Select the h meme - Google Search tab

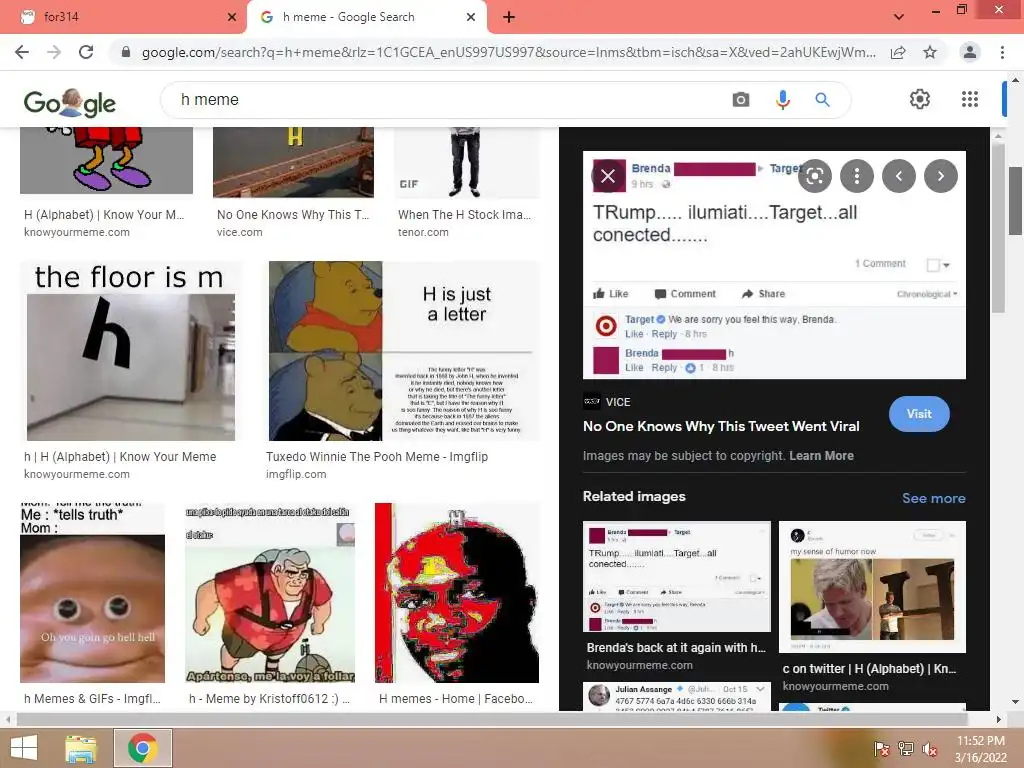[x=366, y=17]
